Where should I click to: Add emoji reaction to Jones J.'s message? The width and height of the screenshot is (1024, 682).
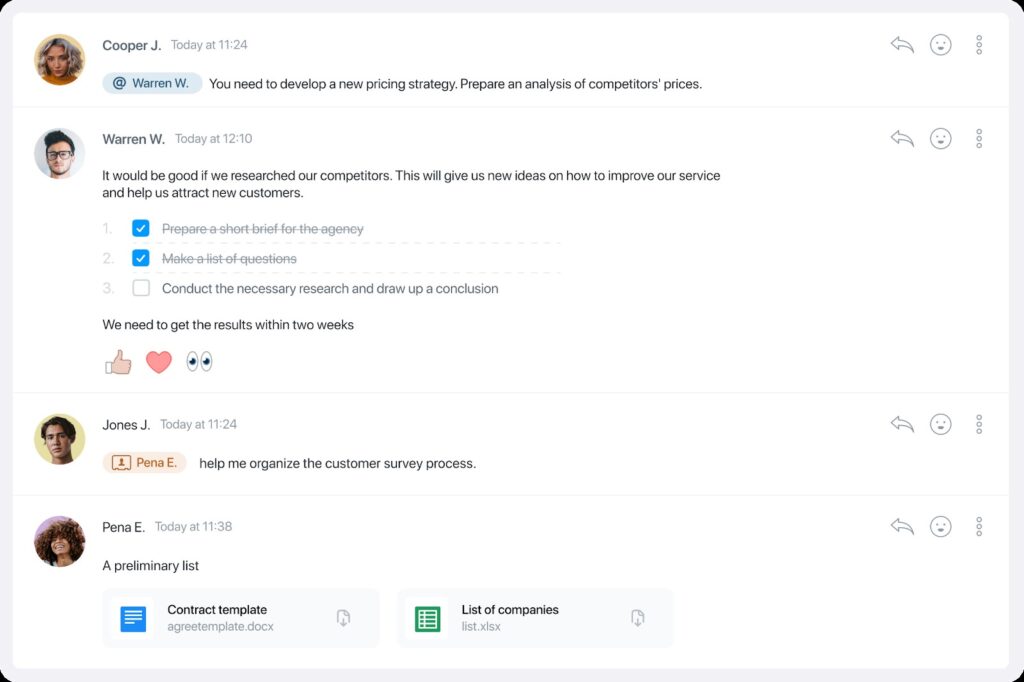pos(940,425)
